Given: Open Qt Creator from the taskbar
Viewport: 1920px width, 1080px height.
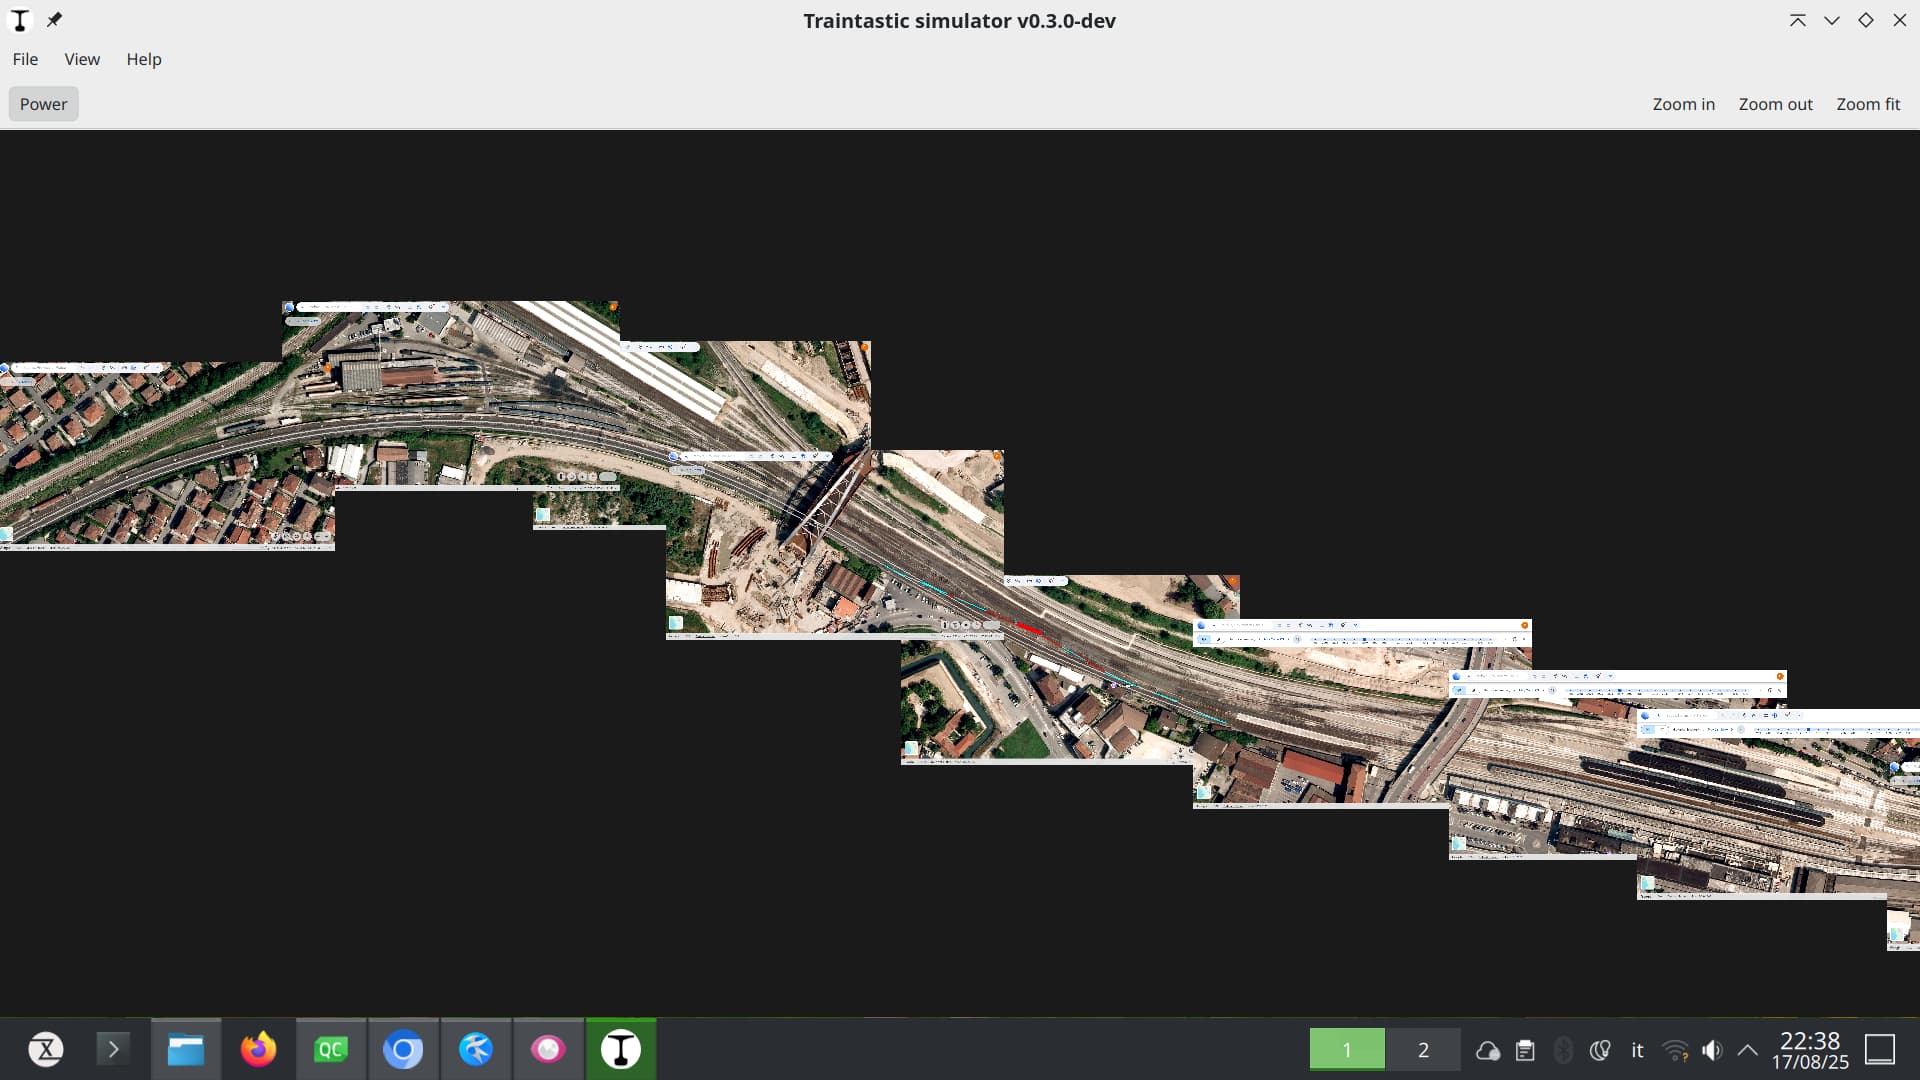Looking at the screenshot, I should pos(331,1049).
